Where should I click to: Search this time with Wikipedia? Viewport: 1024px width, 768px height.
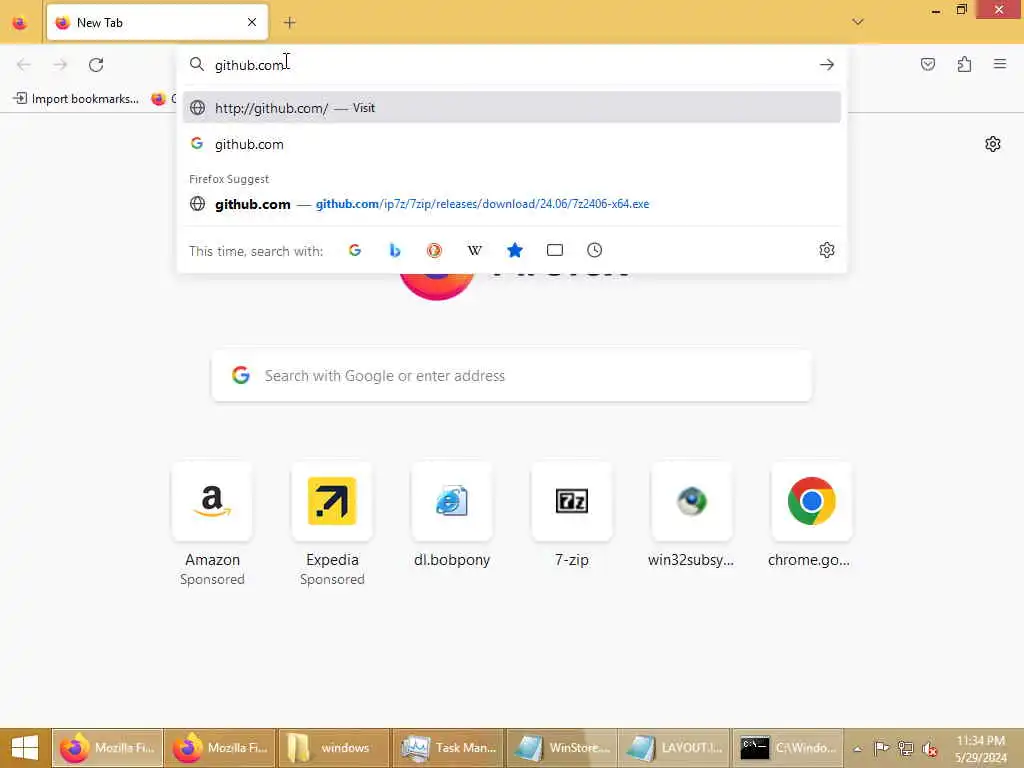pyautogui.click(x=475, y=250)
